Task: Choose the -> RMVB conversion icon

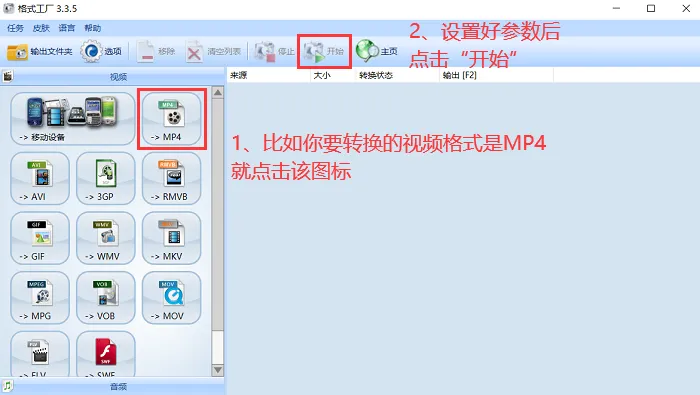Action: click(x=172, y=178)
